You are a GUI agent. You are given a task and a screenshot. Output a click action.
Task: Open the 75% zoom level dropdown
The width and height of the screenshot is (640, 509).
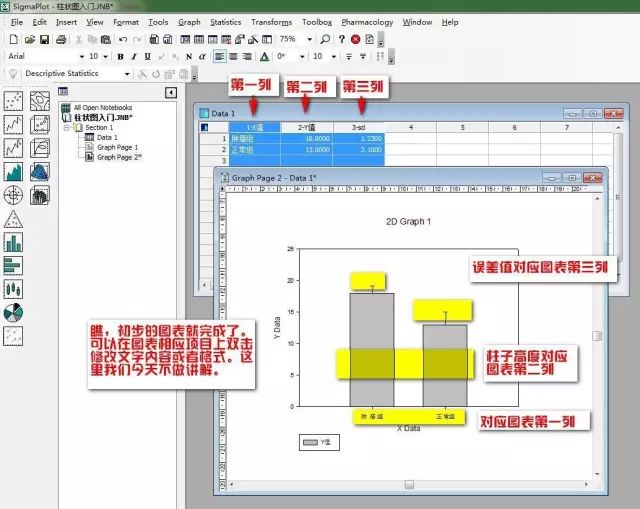click(x=309, y=39)
